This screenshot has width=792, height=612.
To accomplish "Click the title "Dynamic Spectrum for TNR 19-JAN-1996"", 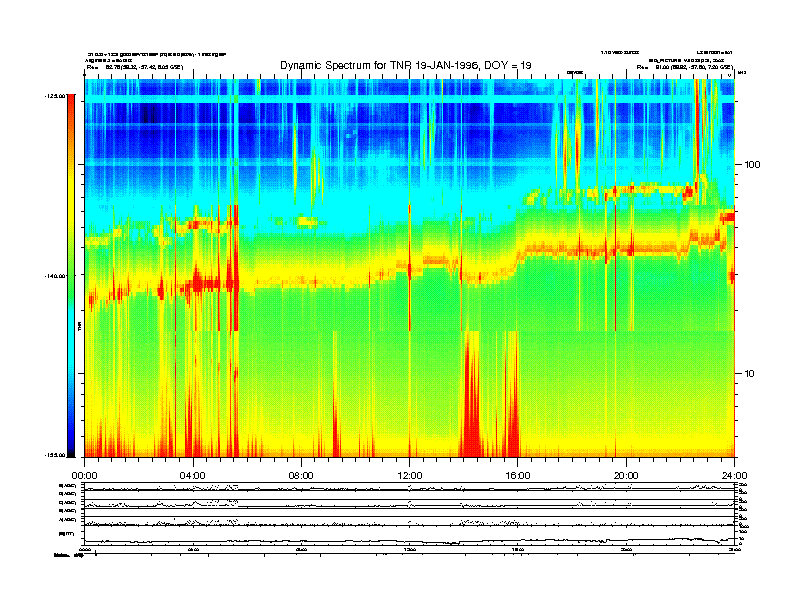I will 379,65.
